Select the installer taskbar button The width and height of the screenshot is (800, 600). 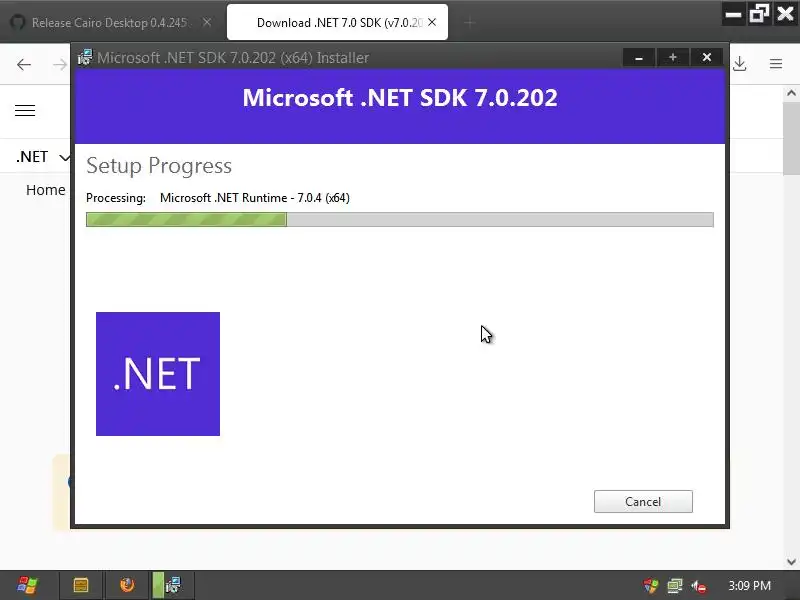pyautogui.click(x=173, y=585)
